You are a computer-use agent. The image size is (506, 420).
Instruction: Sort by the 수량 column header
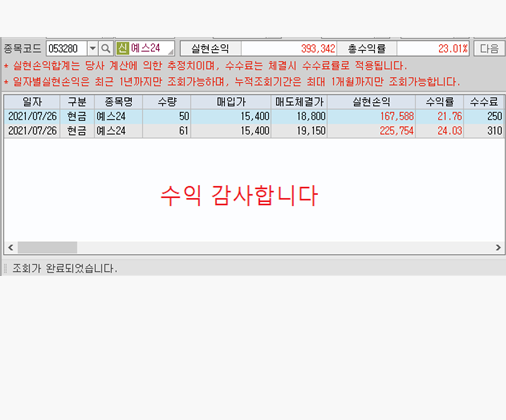(x=166, y=102)
